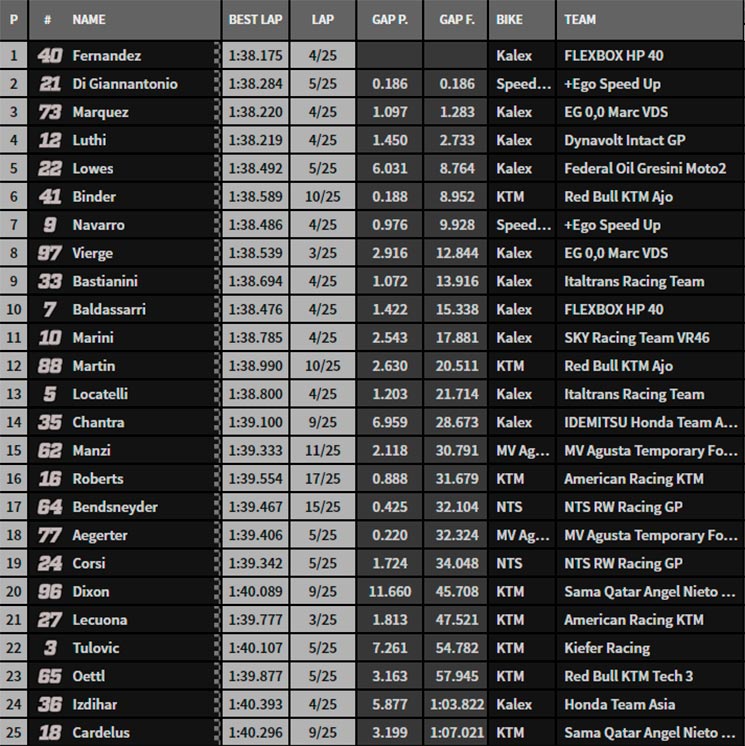Click the # rider number column header
This screenshot has height=746, width=745.
[48, 20]
